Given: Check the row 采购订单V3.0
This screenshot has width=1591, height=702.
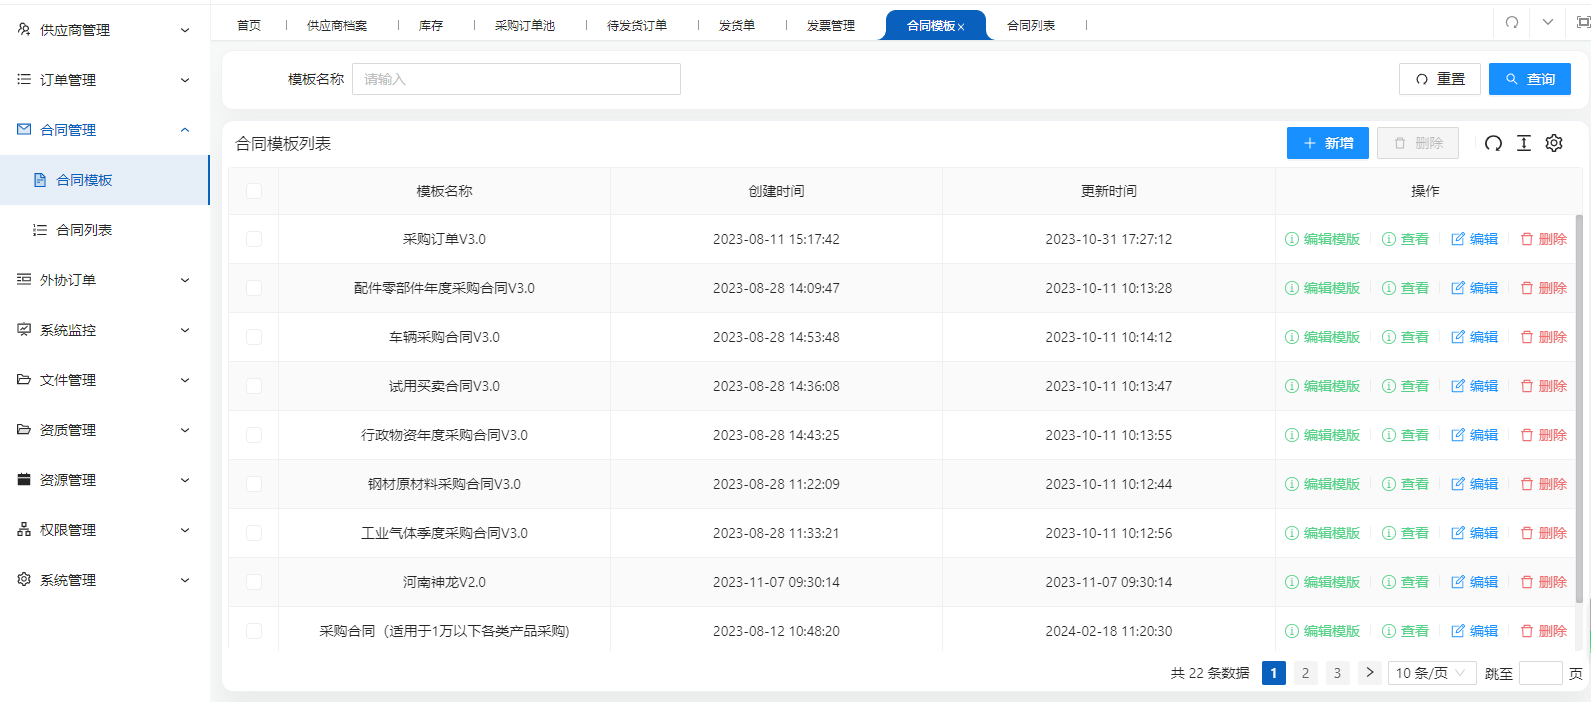Looking at the screenshot, I should 254,239.
